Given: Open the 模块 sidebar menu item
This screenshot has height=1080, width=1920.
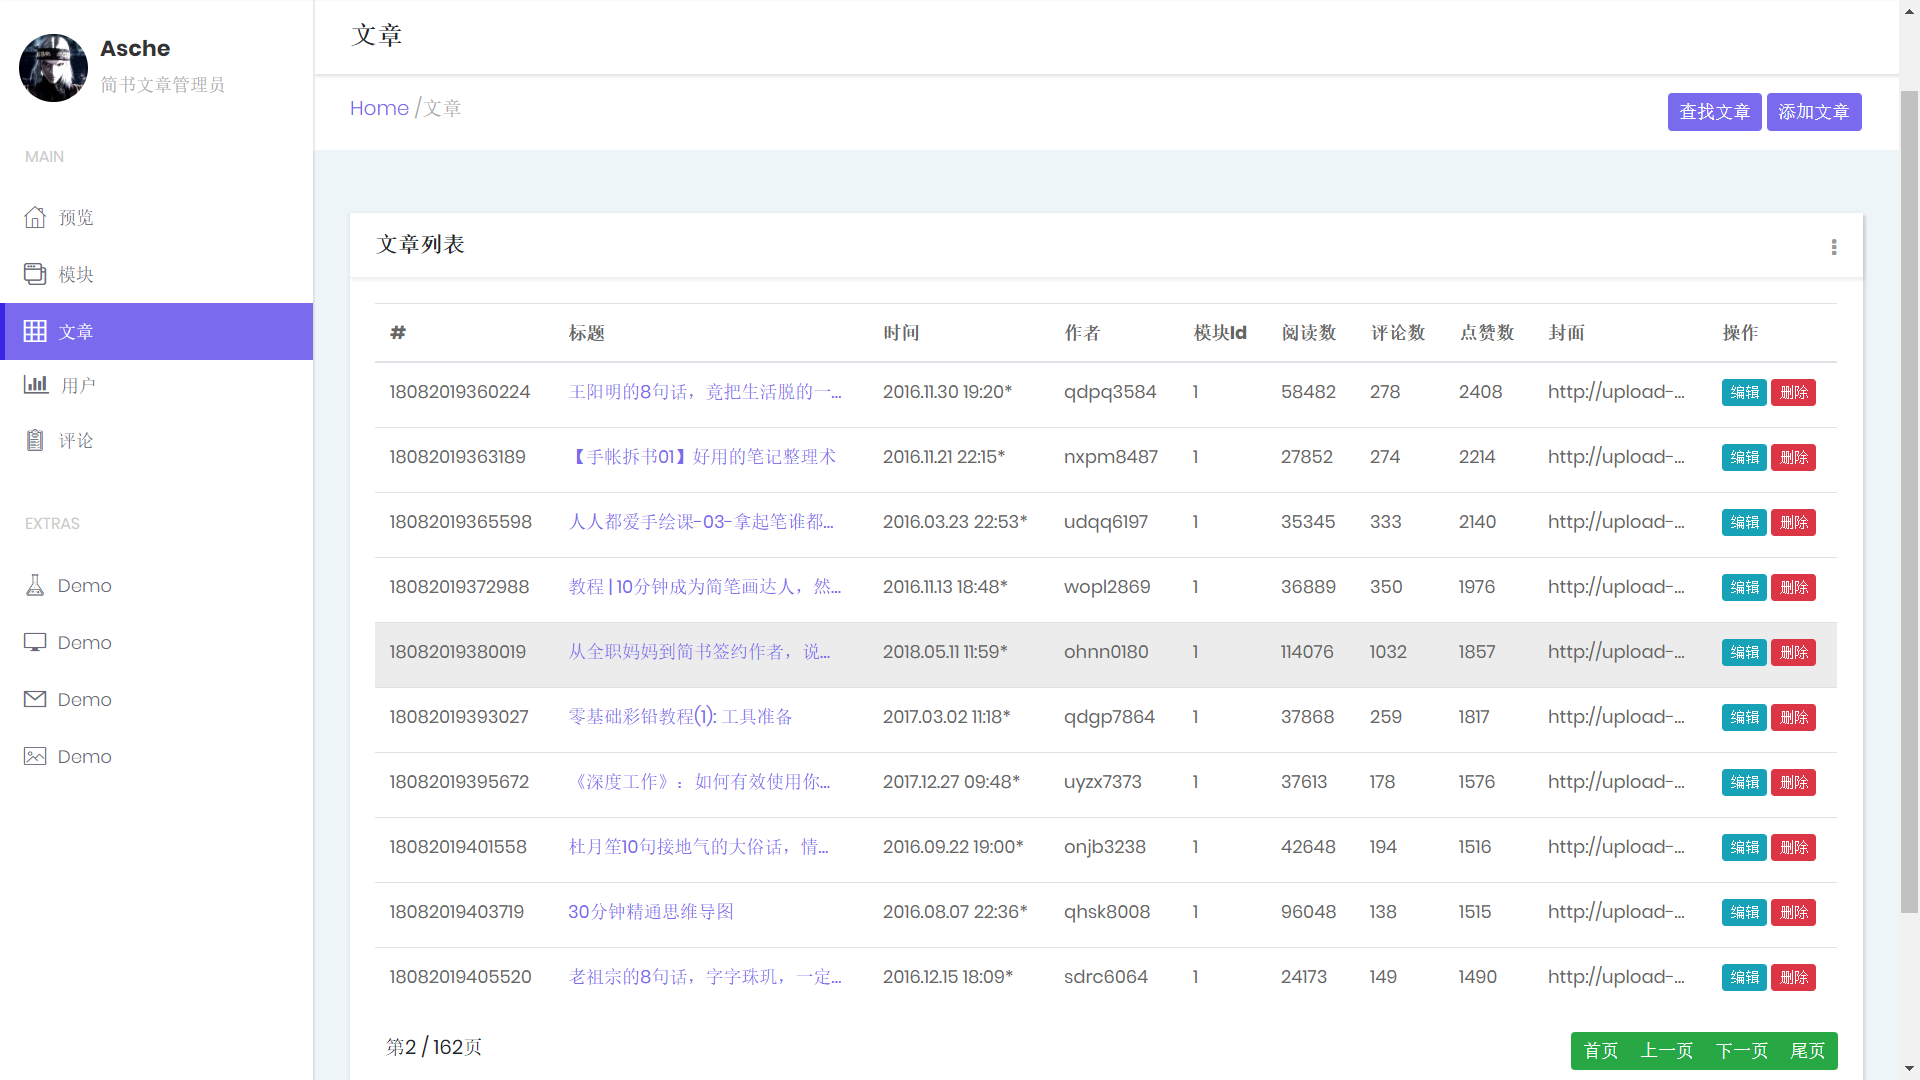Looking at the screenshot, I should 157,274.
